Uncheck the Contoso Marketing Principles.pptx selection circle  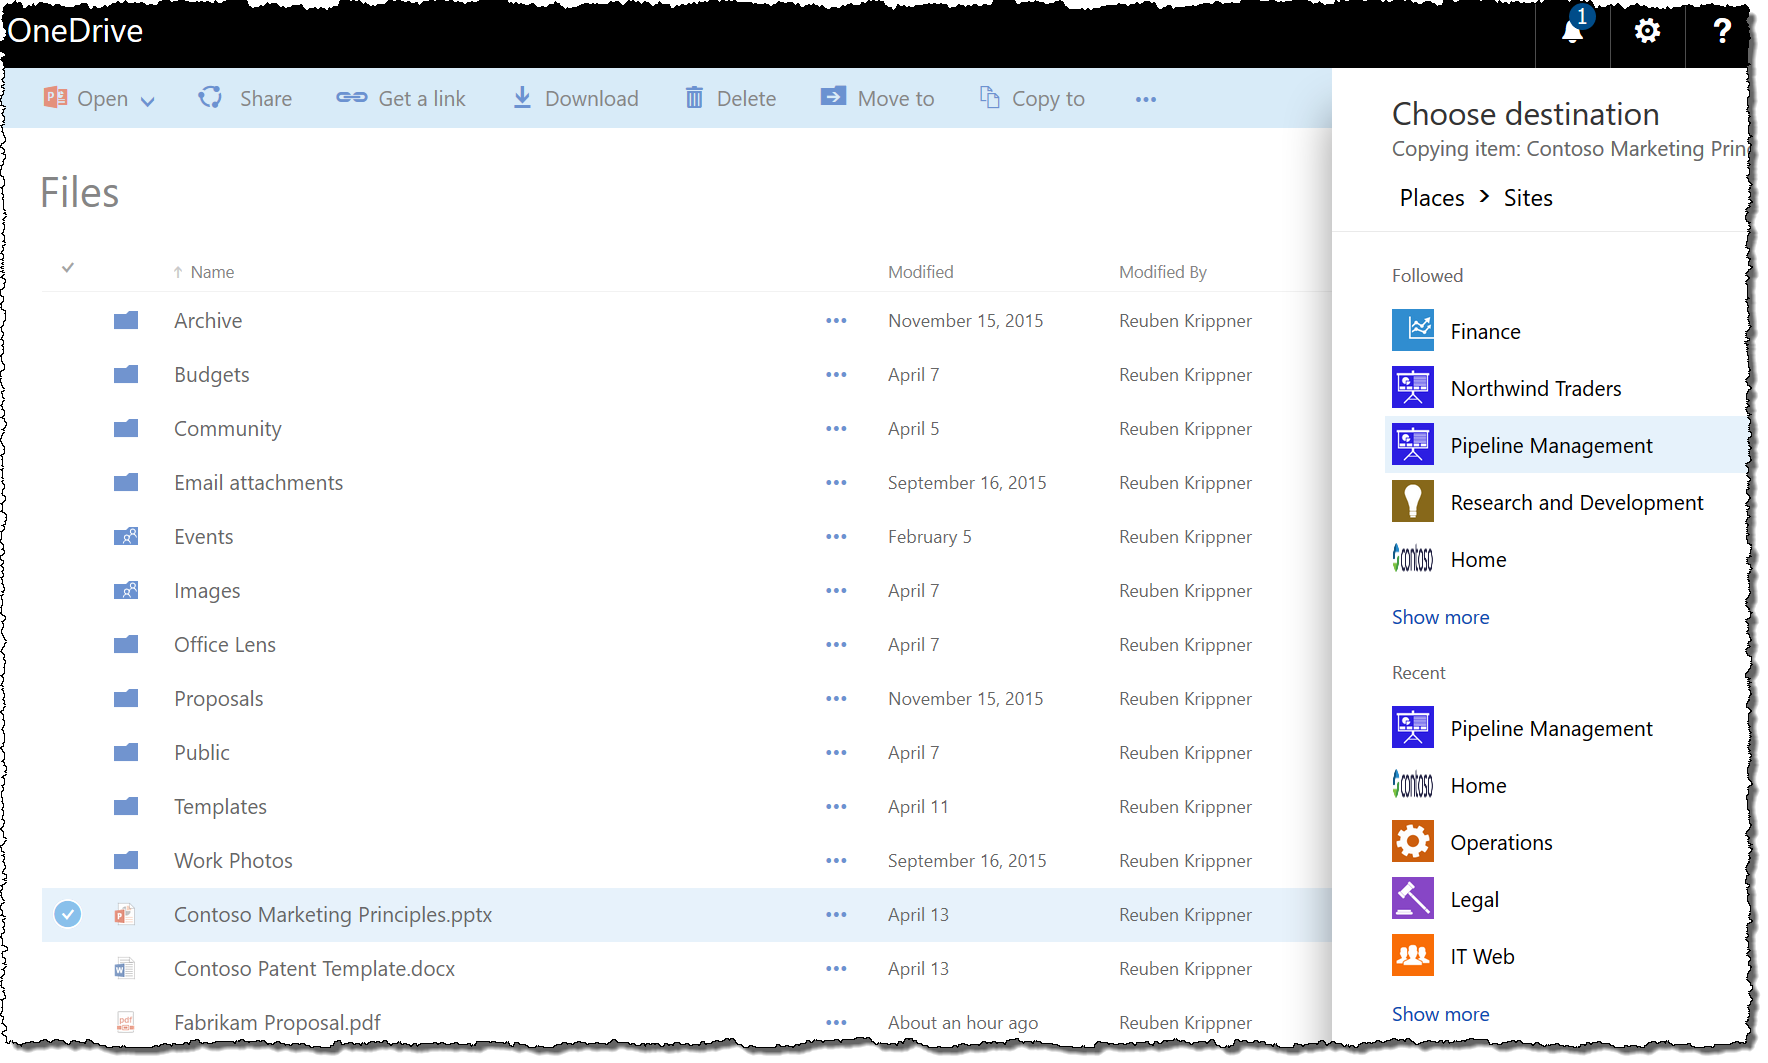(x=68, y=914)
